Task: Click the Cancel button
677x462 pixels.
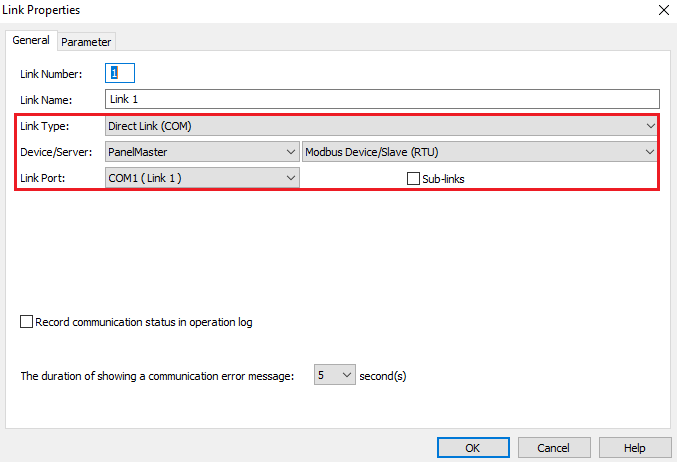Action: click(x=554, y=448)
